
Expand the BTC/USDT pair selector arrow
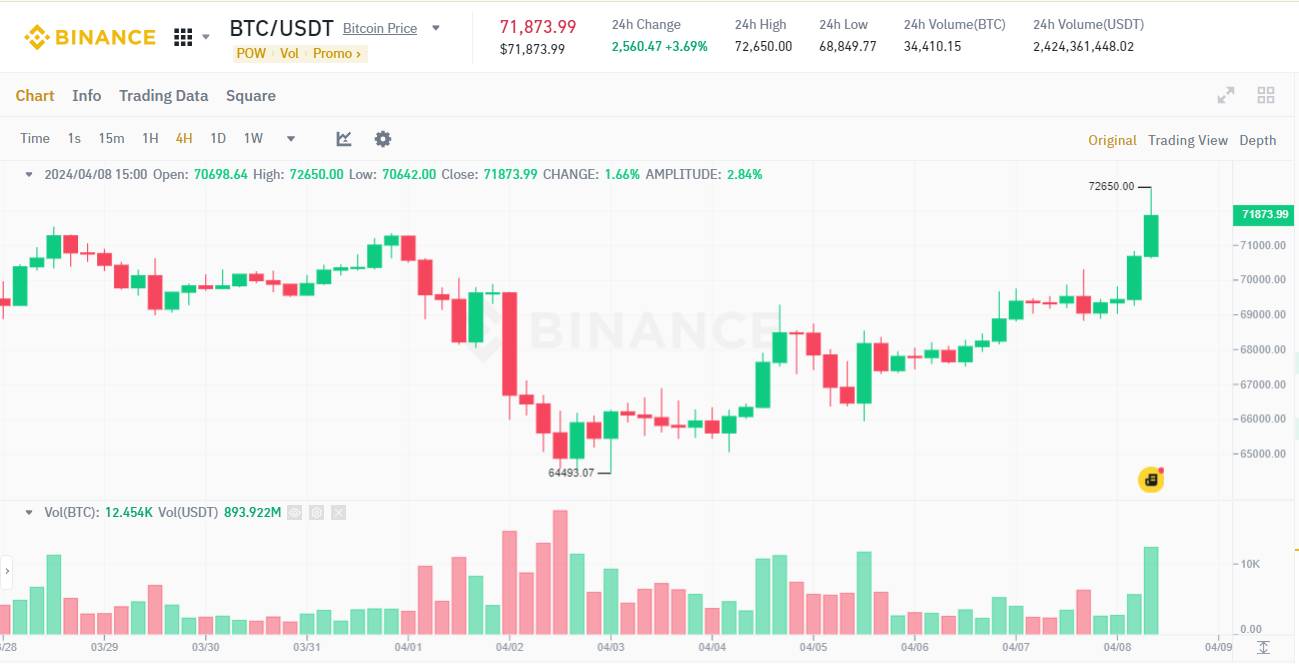[x=436, y=28]
